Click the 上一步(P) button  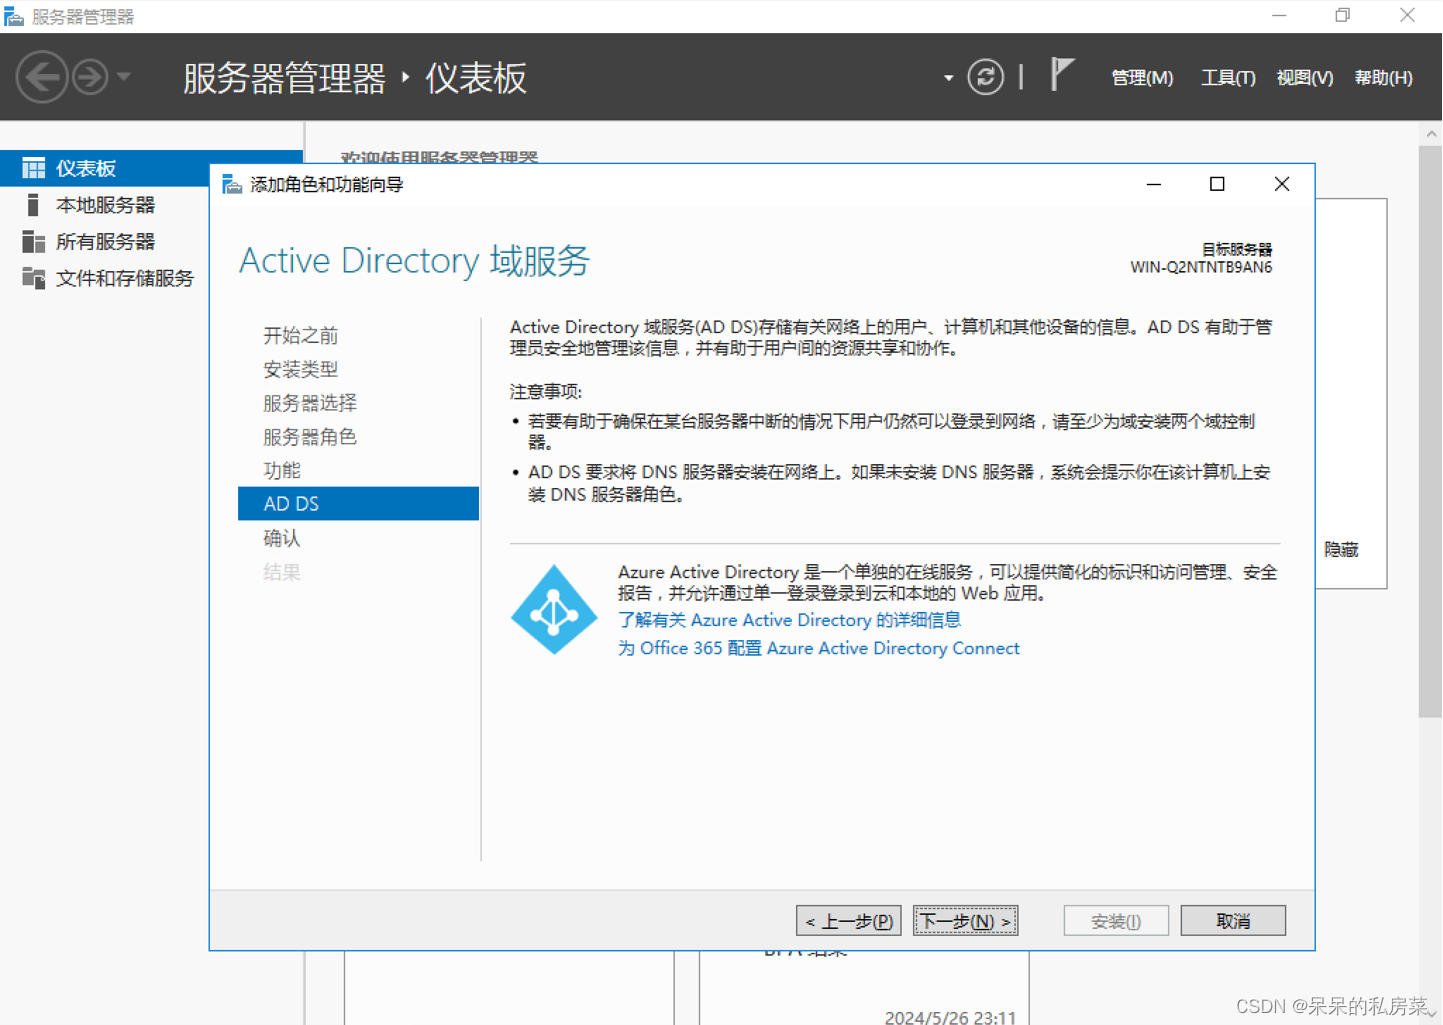tap(848, 921)
